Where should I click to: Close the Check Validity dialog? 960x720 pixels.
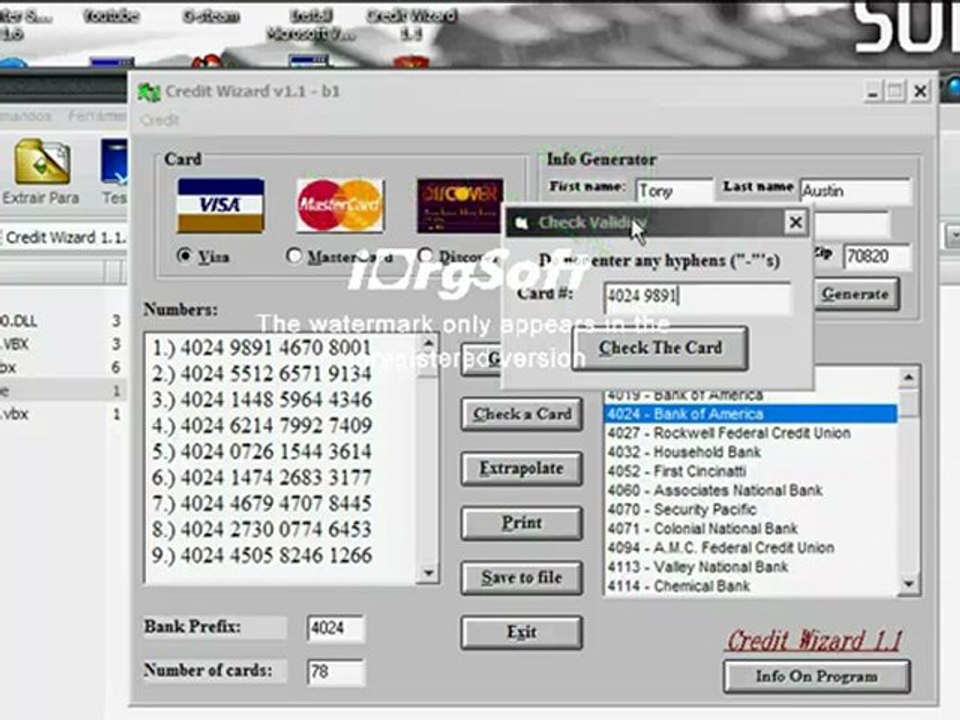(795, 222)
